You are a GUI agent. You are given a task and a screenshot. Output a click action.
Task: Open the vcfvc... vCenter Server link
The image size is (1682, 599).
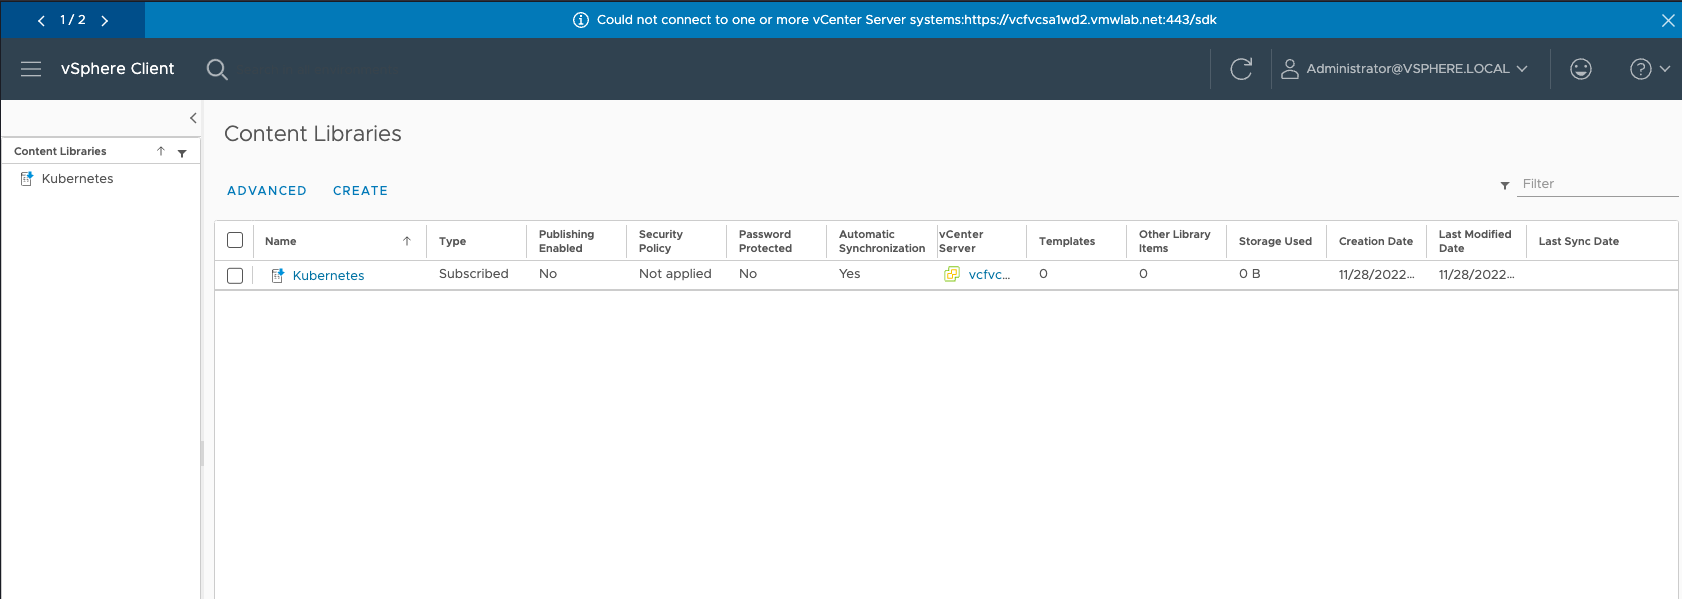989,275
